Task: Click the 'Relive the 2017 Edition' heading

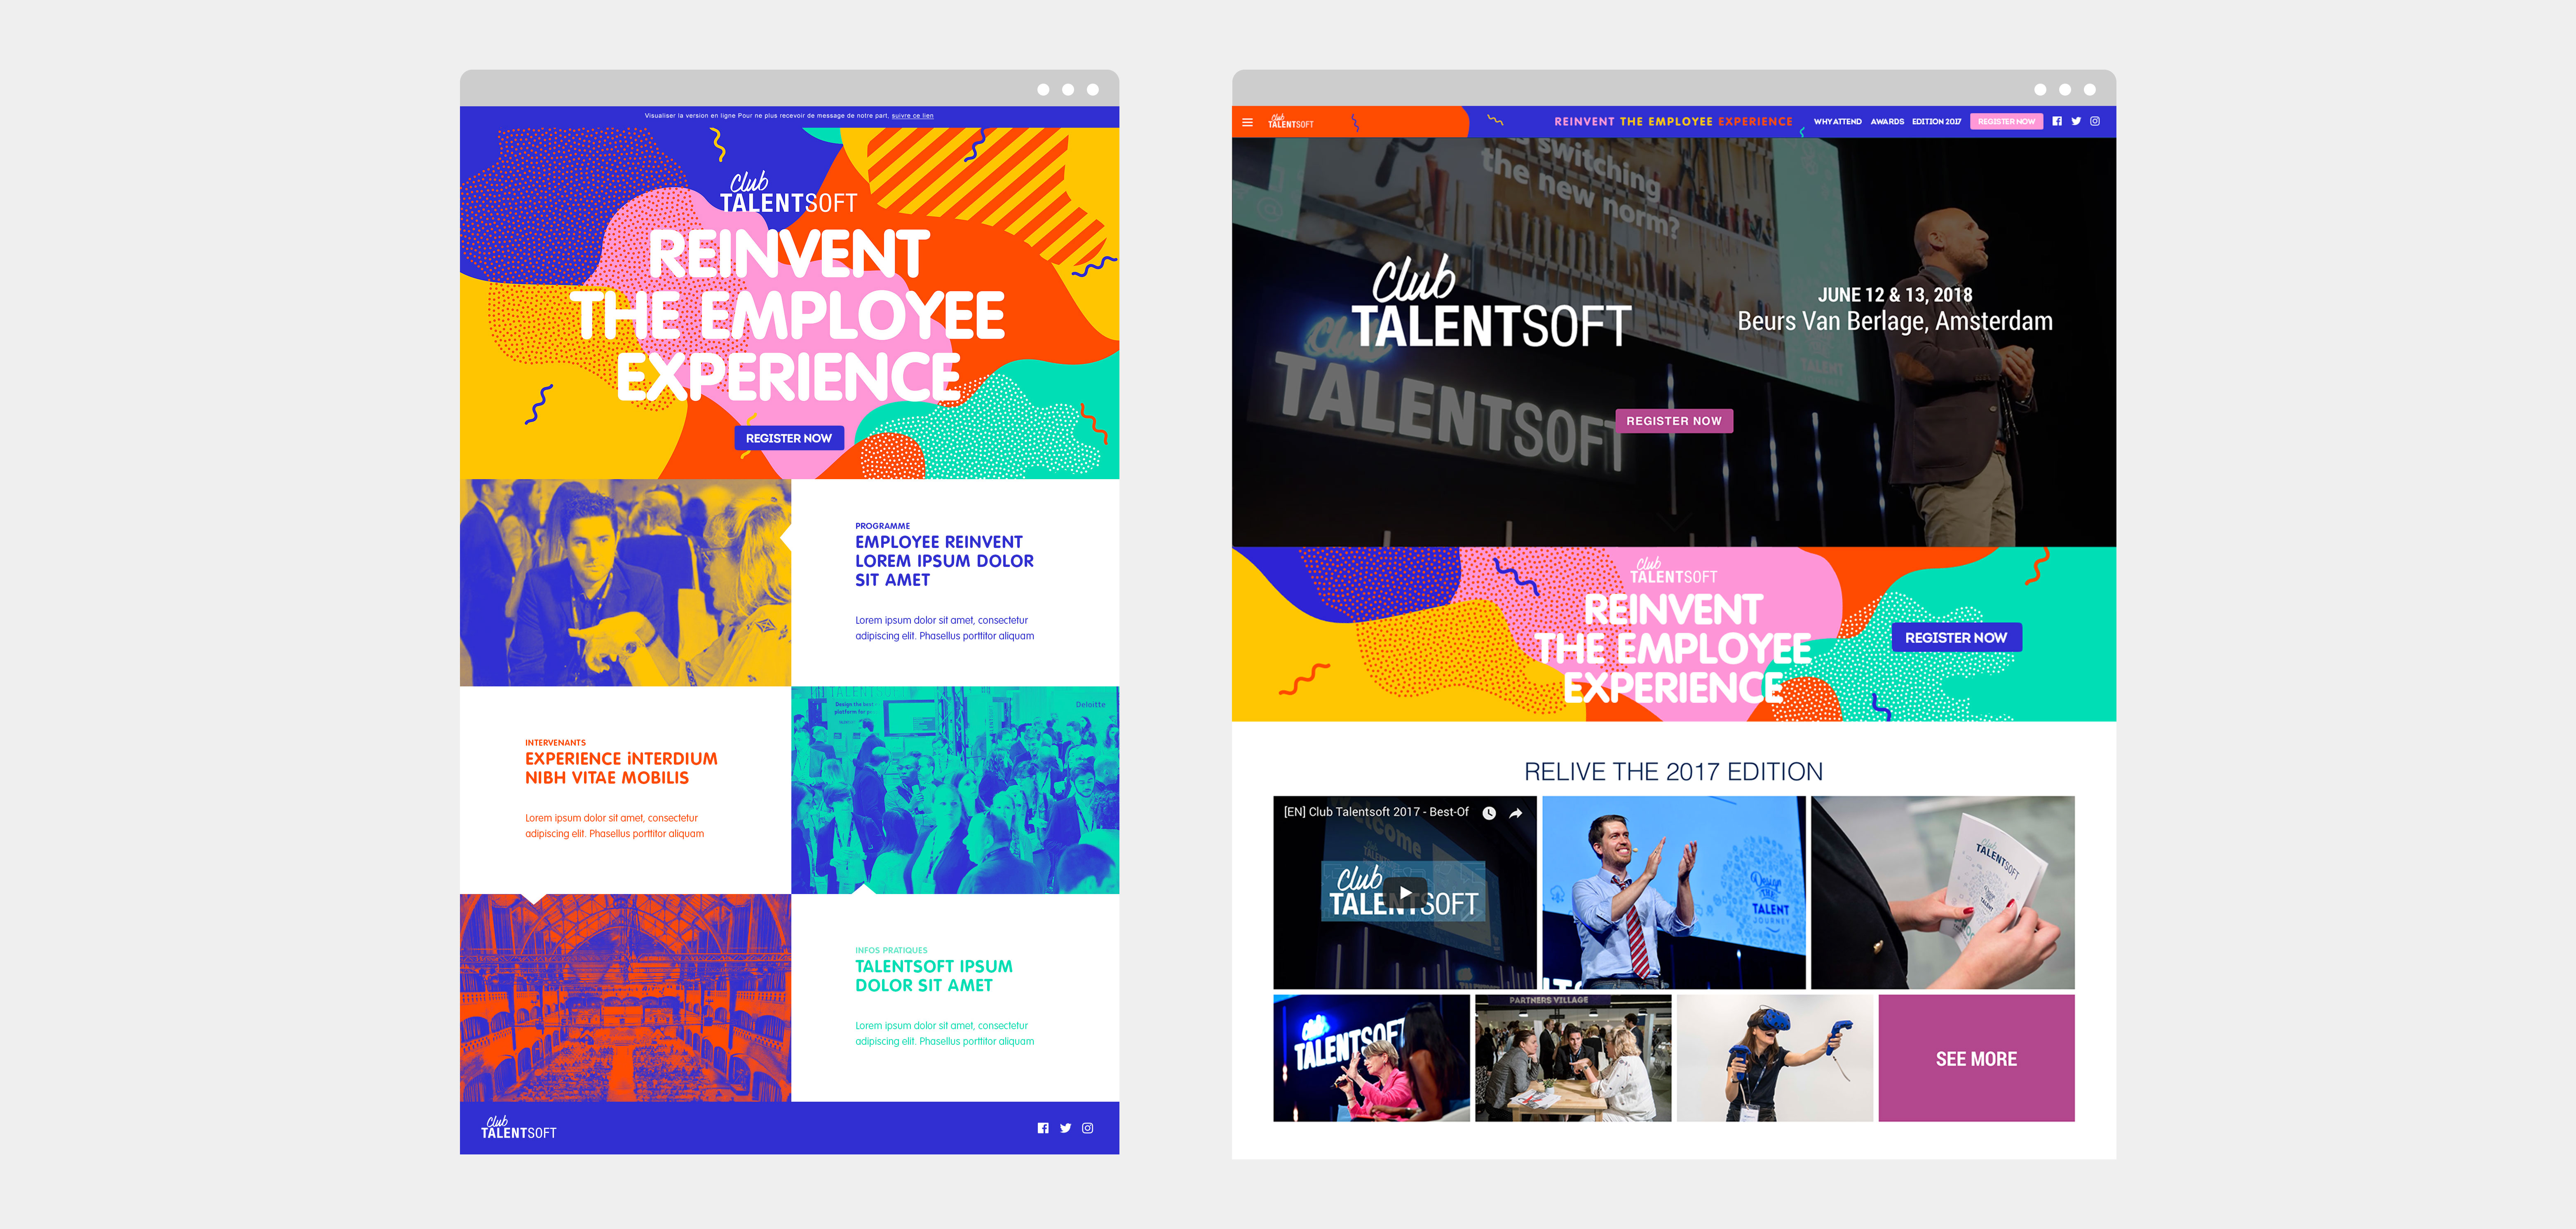Action: [x=1673, y=772]
